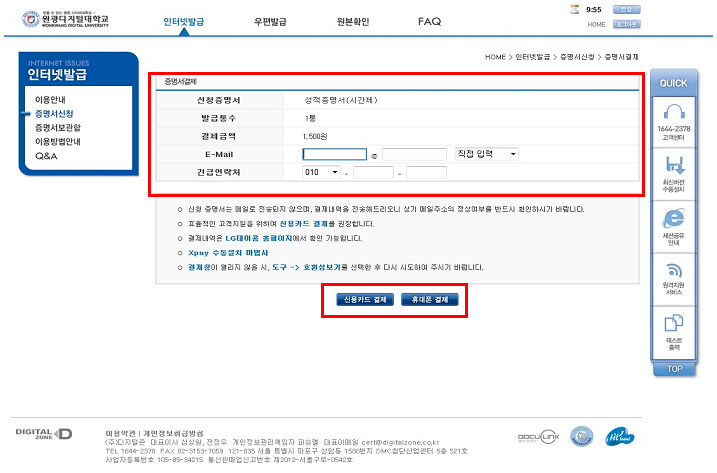This screenshot has height=473, width=717.
Task: Click the 9:55 remaining time text
Action: [x=594, y=10]
